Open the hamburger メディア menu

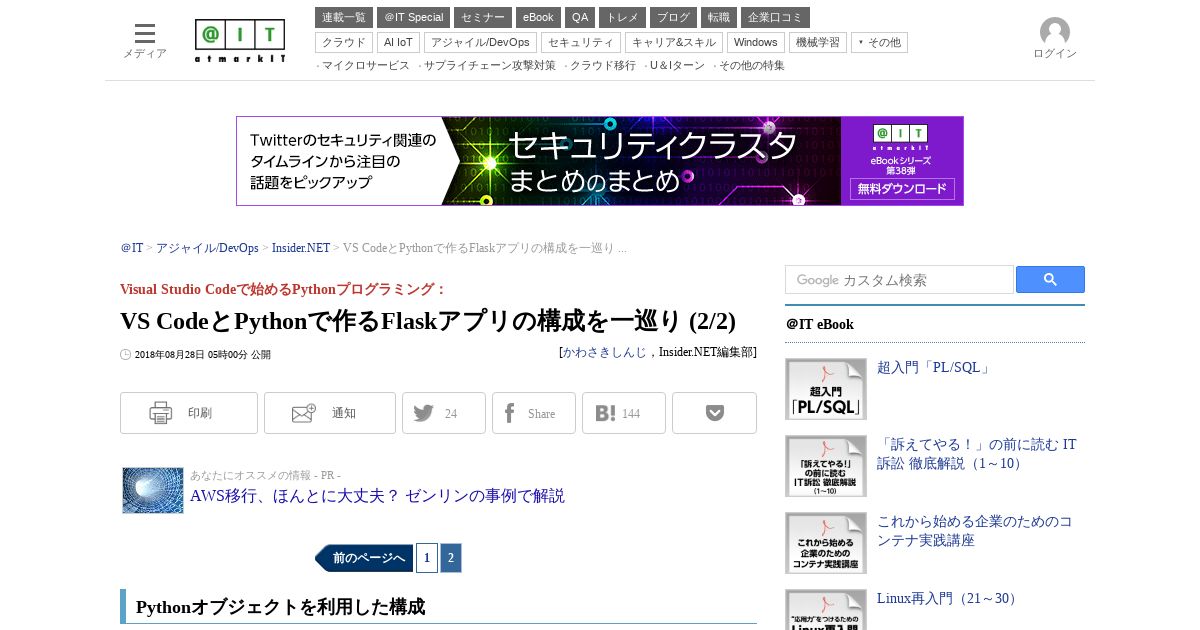click(x=145, y=41)
